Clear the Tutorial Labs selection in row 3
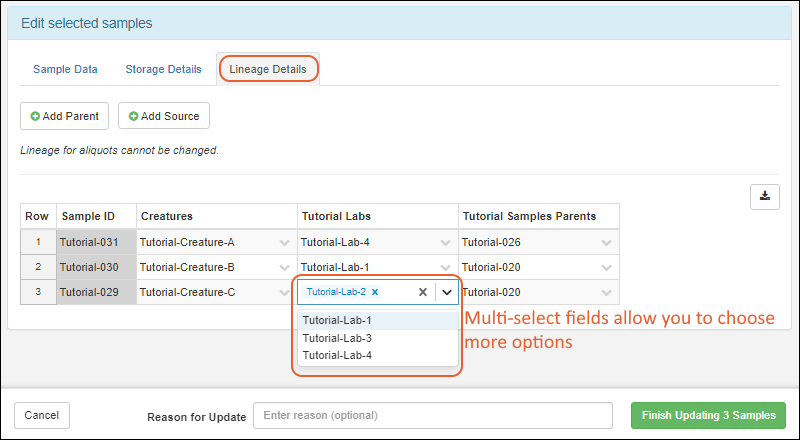 [422, 293]
